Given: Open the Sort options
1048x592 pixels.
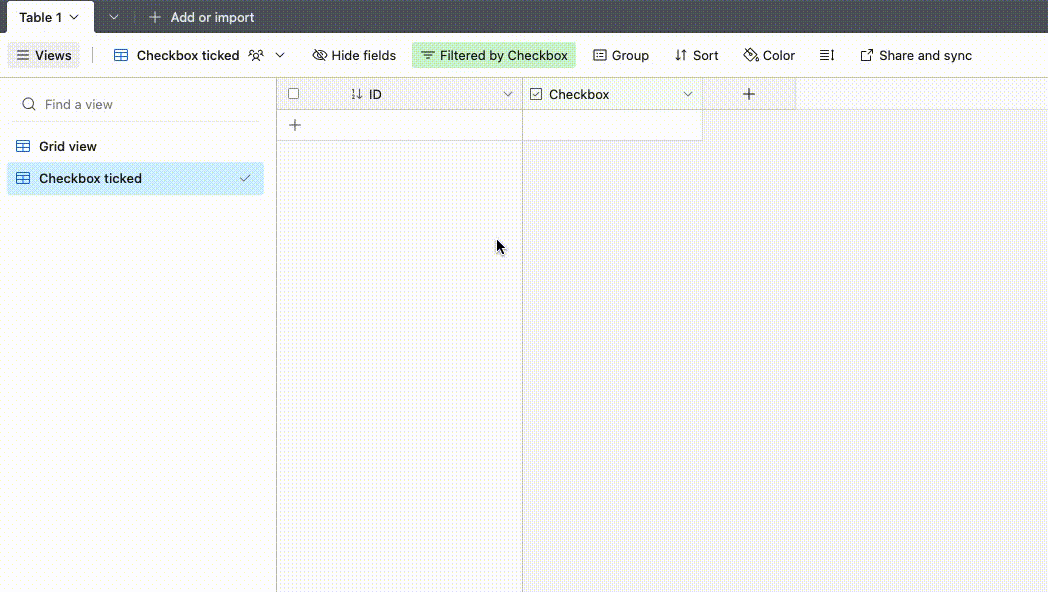Looking at the screenshot, I should point(696,55).
